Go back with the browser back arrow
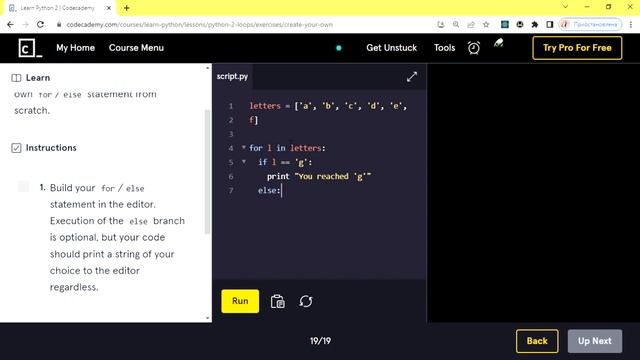The width and height of the screenshot is (640, 360). click(x=10, y=24)
